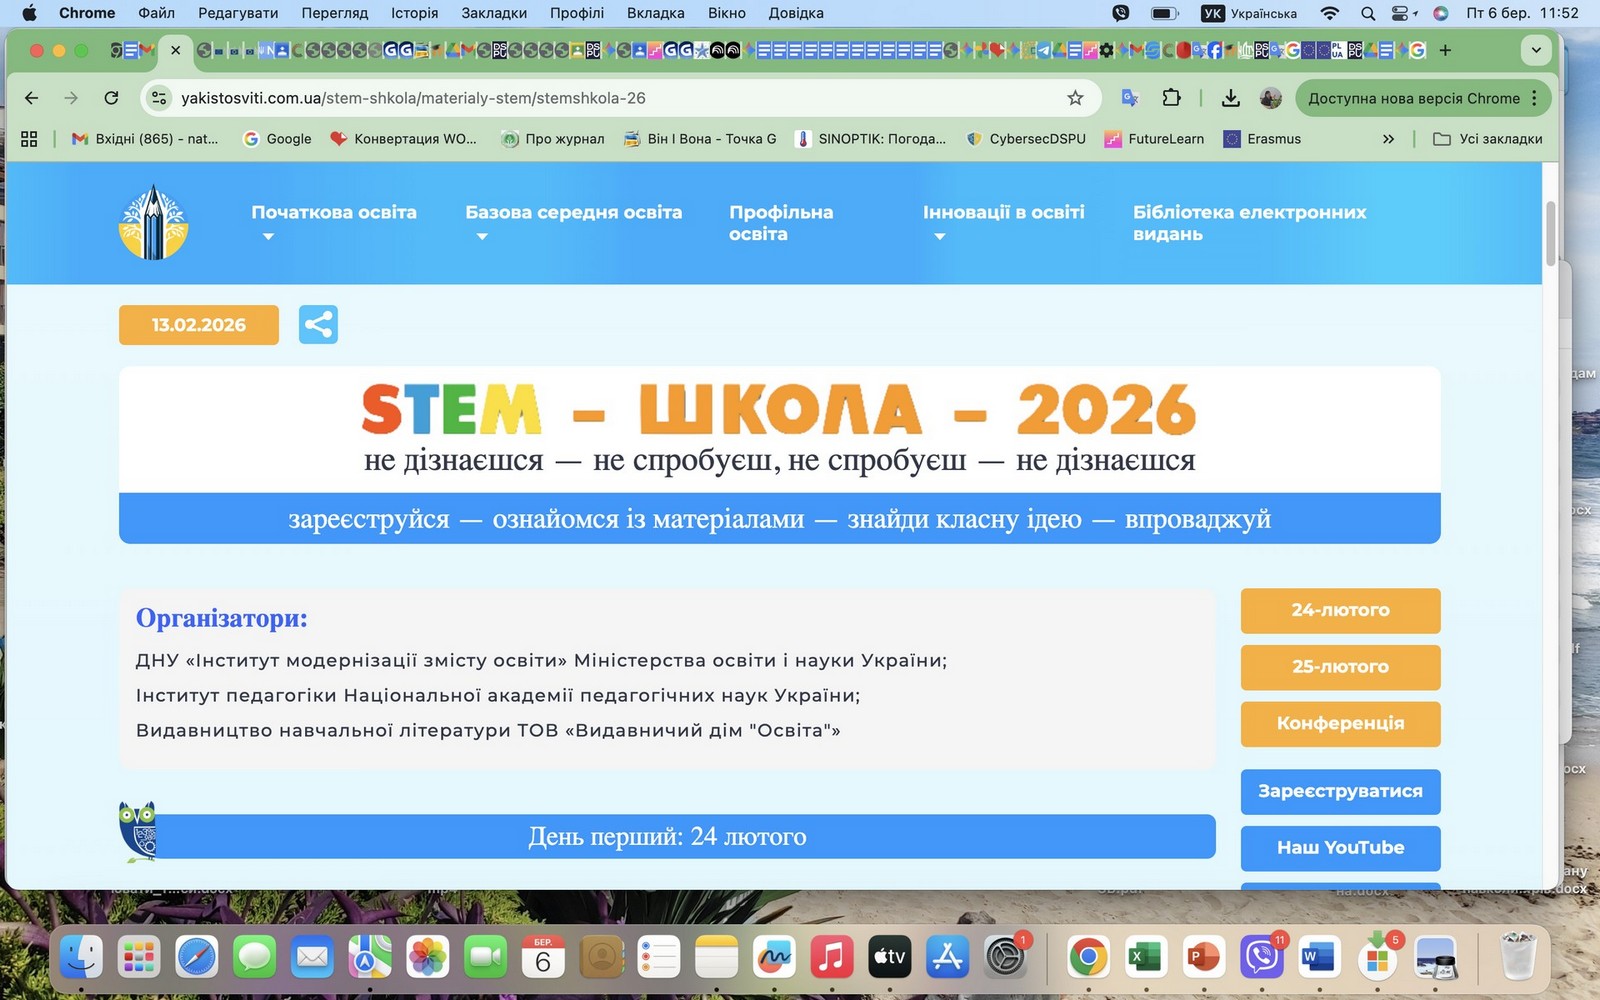Open the Chrome extensions puzzle icon
Viewport: 1600px width, 1000px height.
1171,98
